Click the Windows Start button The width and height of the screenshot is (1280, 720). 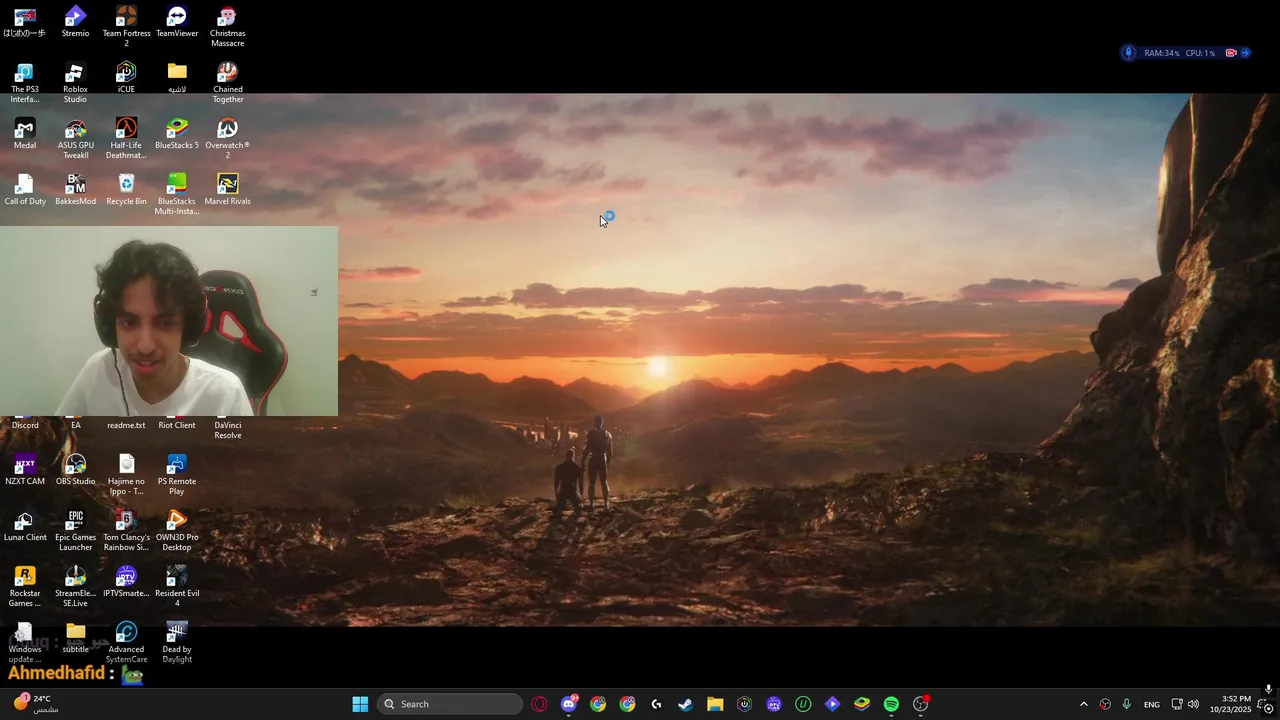(360, 704)
